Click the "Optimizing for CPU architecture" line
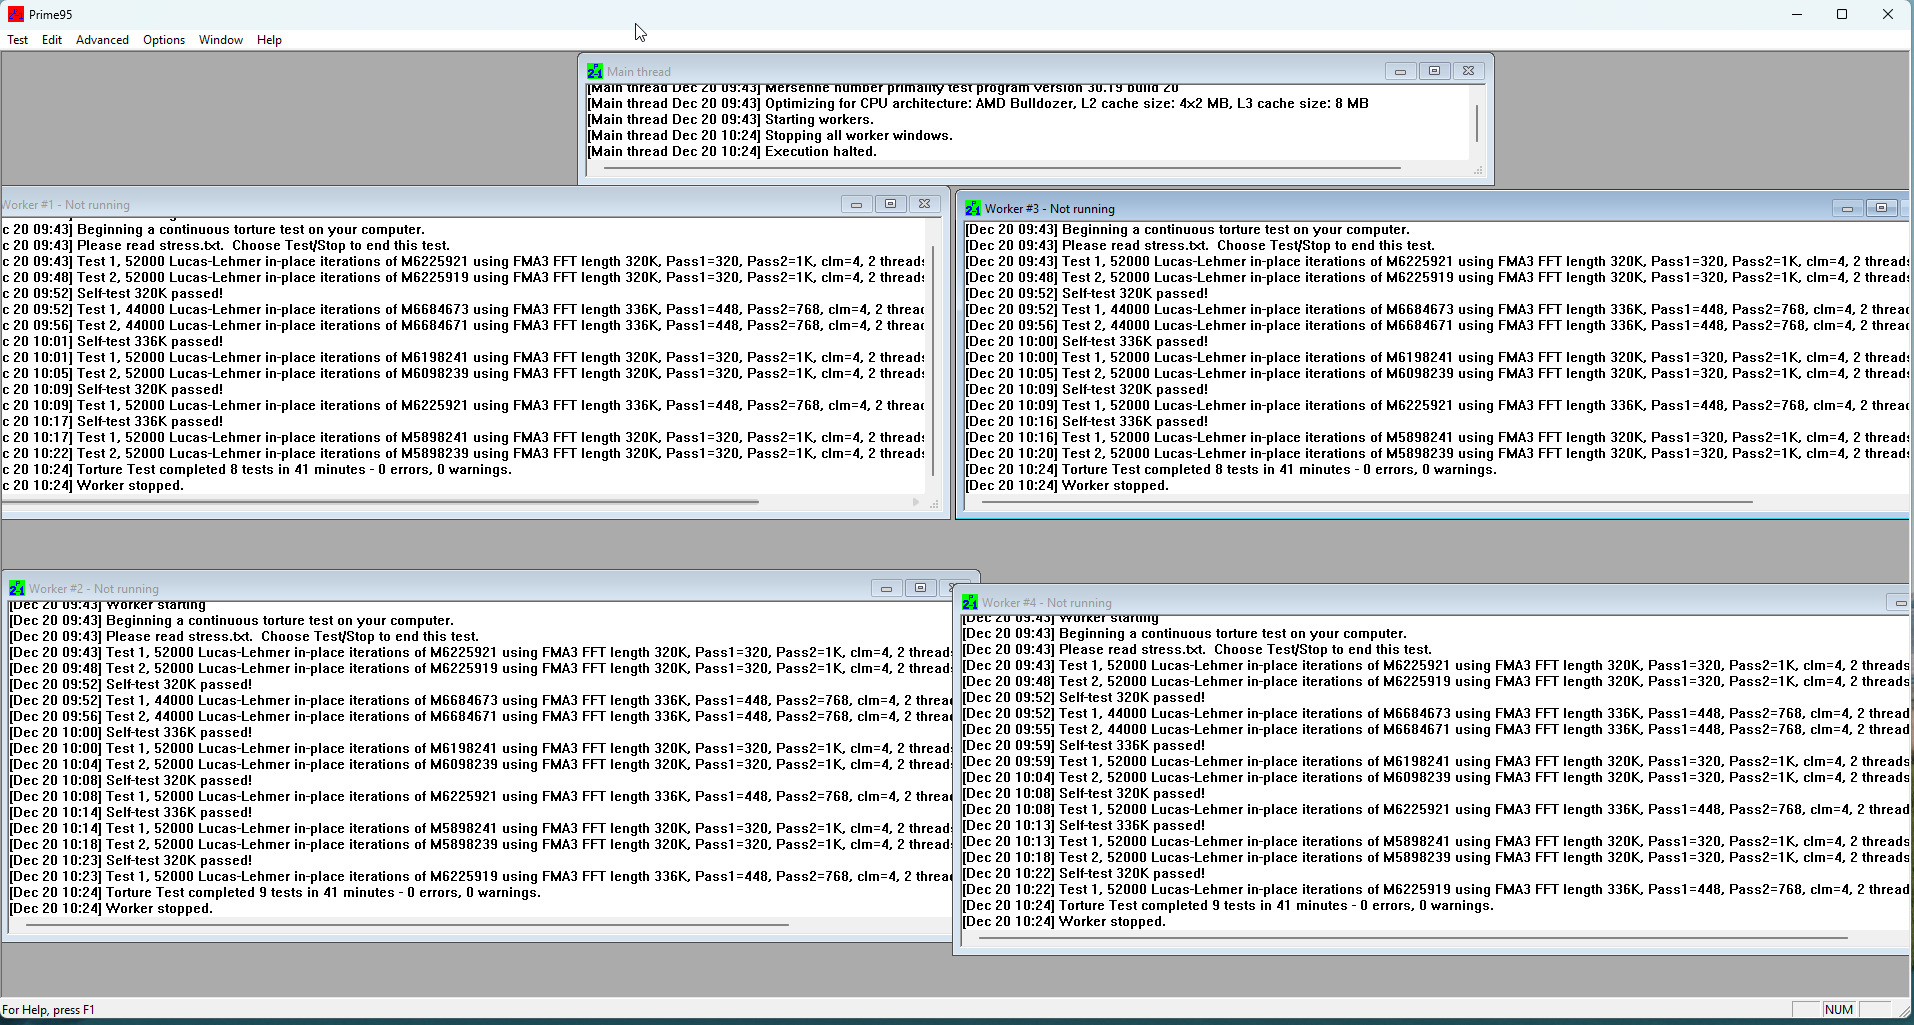This screenshot has width=1914, height=1025. [x=978, y=104]
